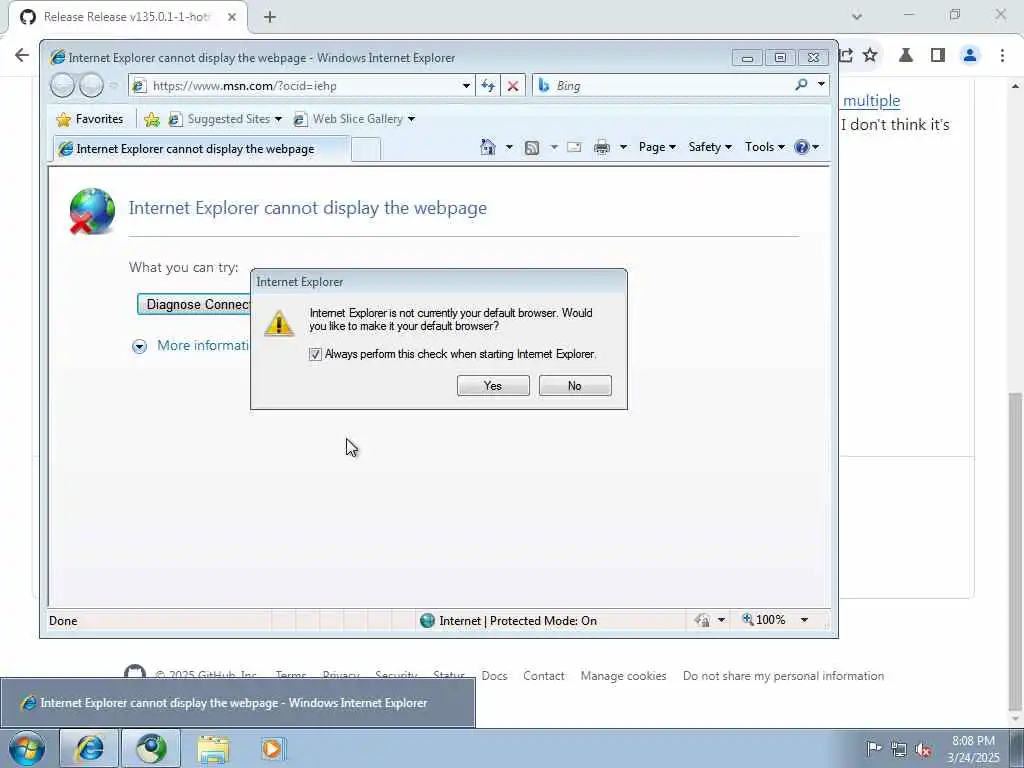This screenshot has height=768, width=1024.
Task: Toggle Chrome side panel icon
Action: (x=938, y=55)
